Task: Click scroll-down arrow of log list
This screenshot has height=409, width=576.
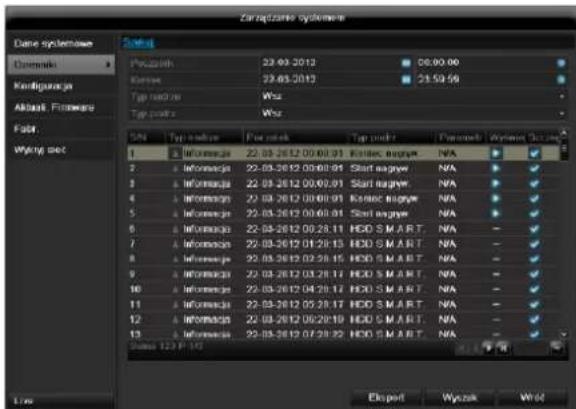Action: point(564,334)
